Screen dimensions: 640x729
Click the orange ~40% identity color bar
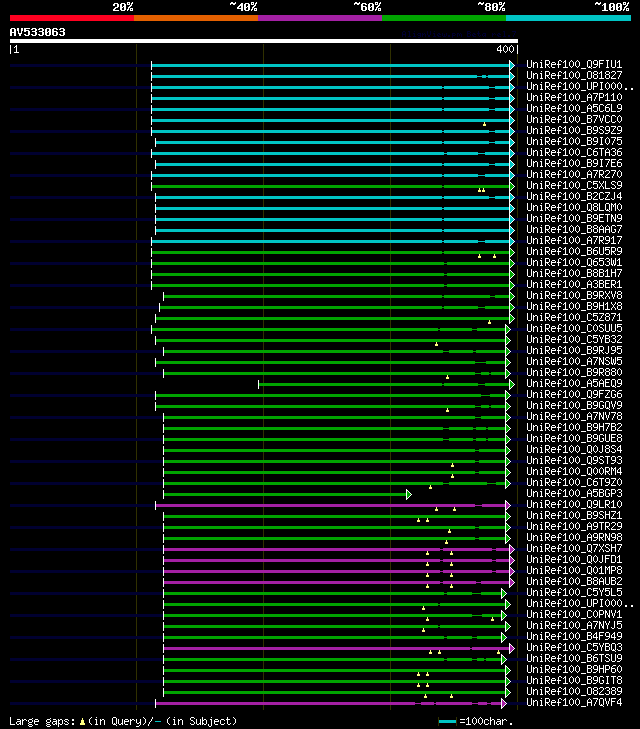tap(196, 18)
